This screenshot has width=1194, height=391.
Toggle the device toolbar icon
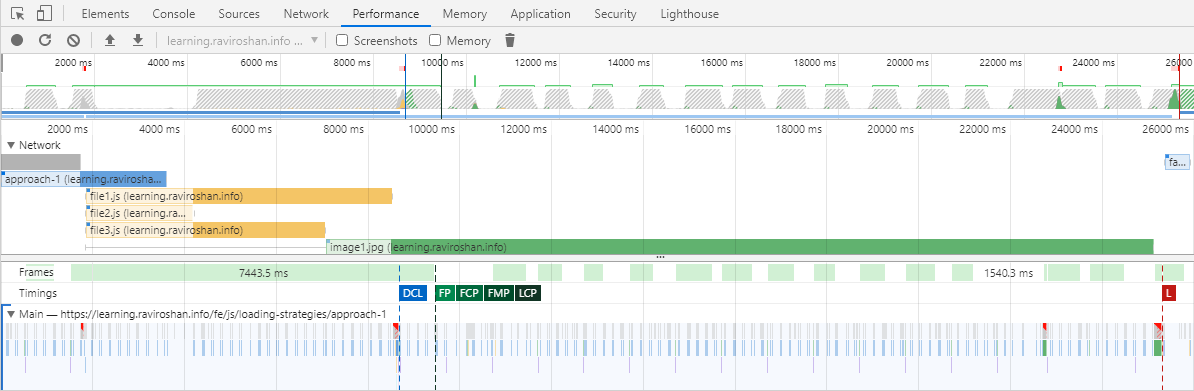point(44,14)
